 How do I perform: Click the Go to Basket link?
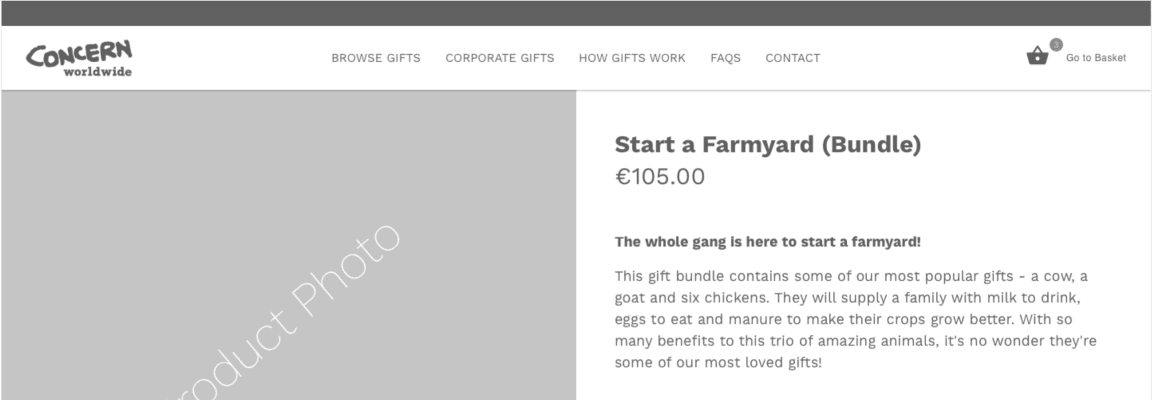pos(1095,58)
